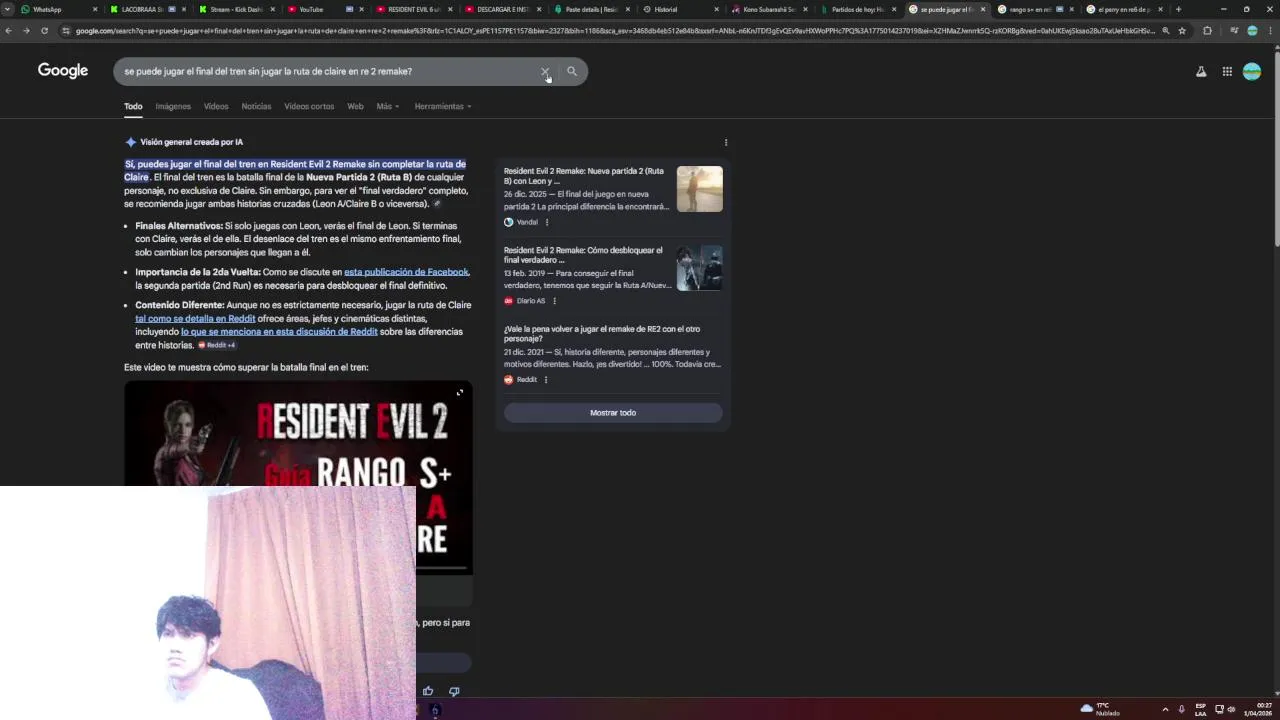Image resolution: width=1280 pixels, height=720 pixels.
Task: Open the Google account avatar
Action: pos(1252,71)
